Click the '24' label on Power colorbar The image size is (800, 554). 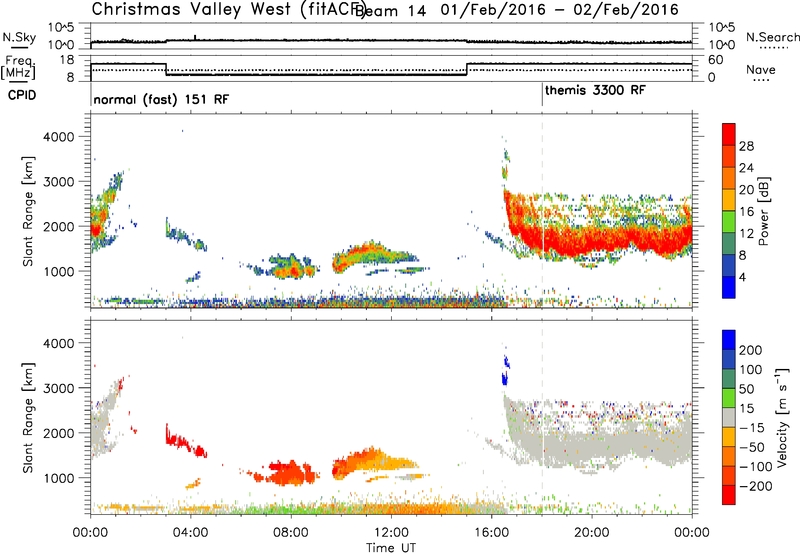coord(746,168)
